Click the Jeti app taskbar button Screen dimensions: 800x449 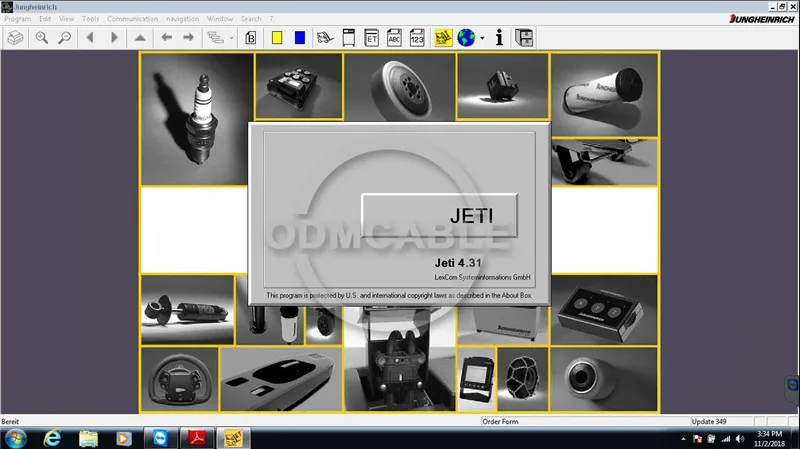(x=233, y=438)
